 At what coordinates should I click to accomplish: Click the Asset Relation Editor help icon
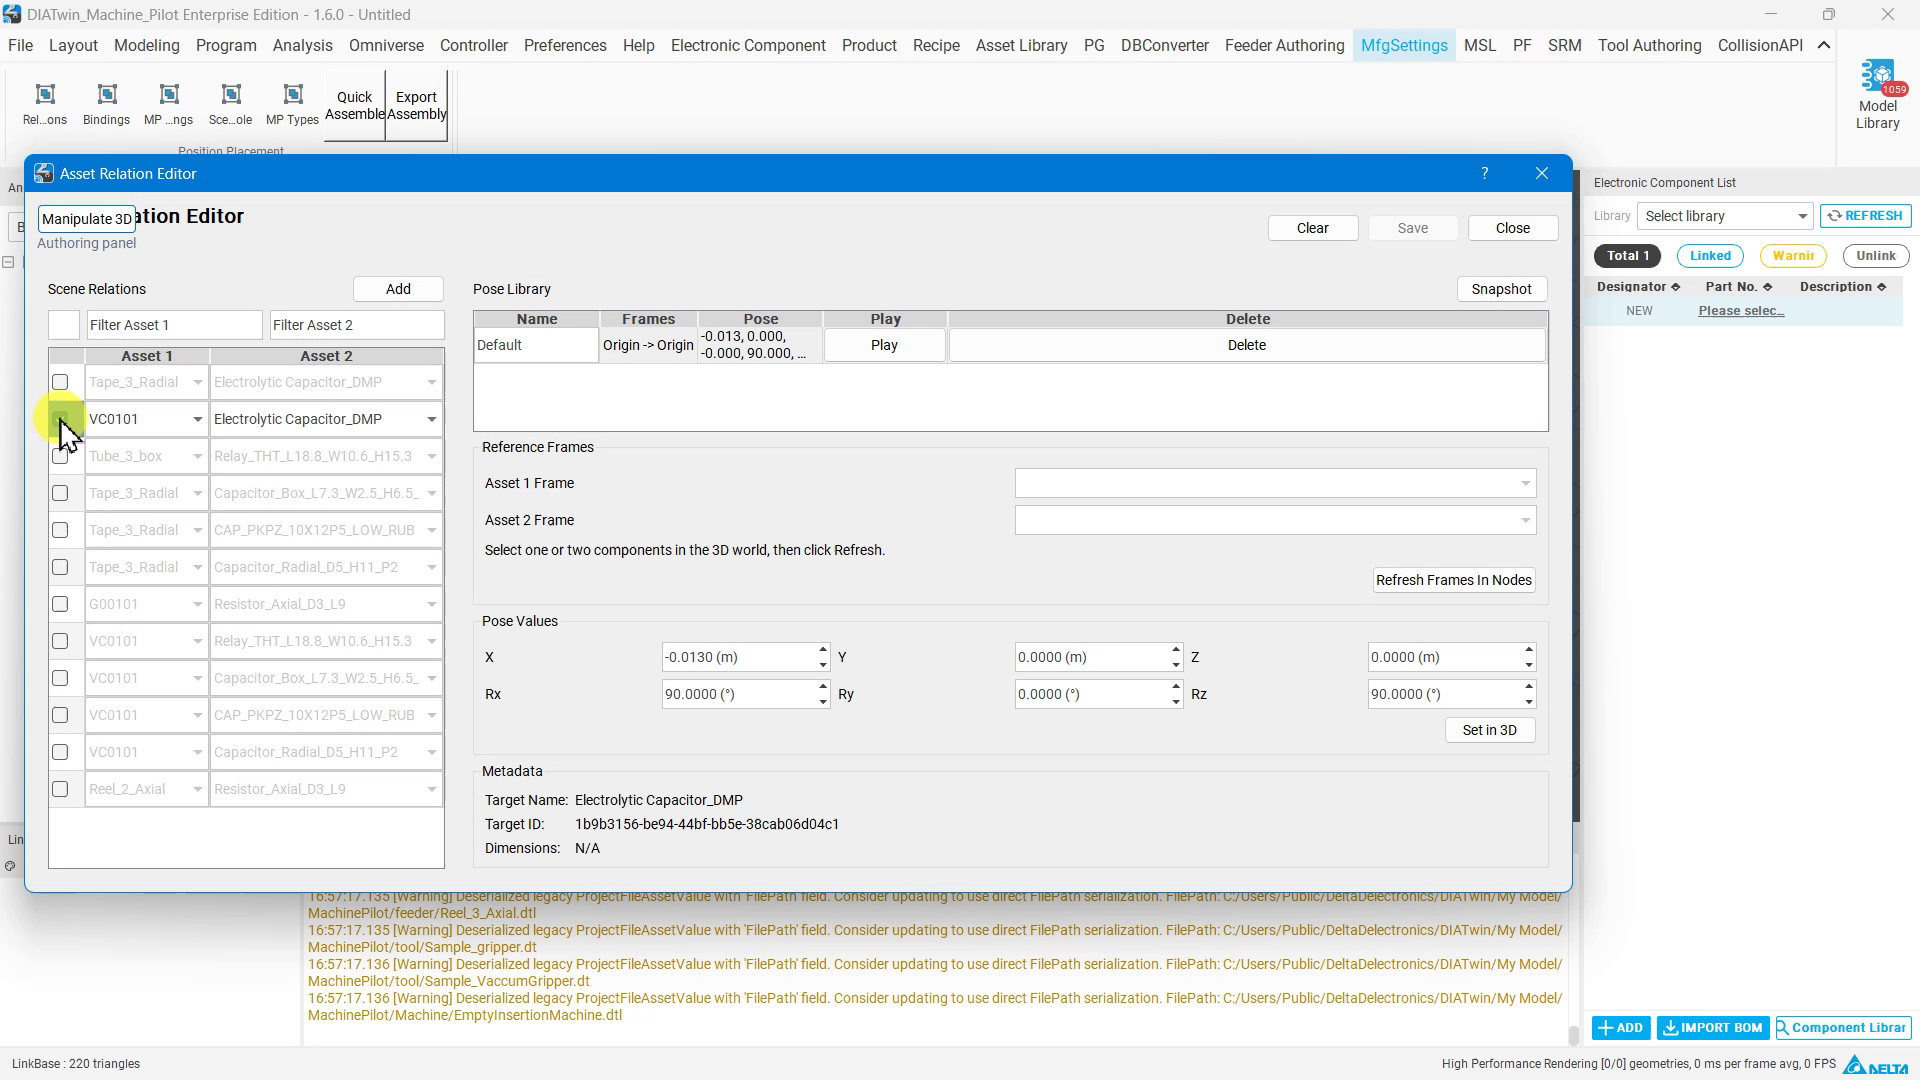(1485, 173)
